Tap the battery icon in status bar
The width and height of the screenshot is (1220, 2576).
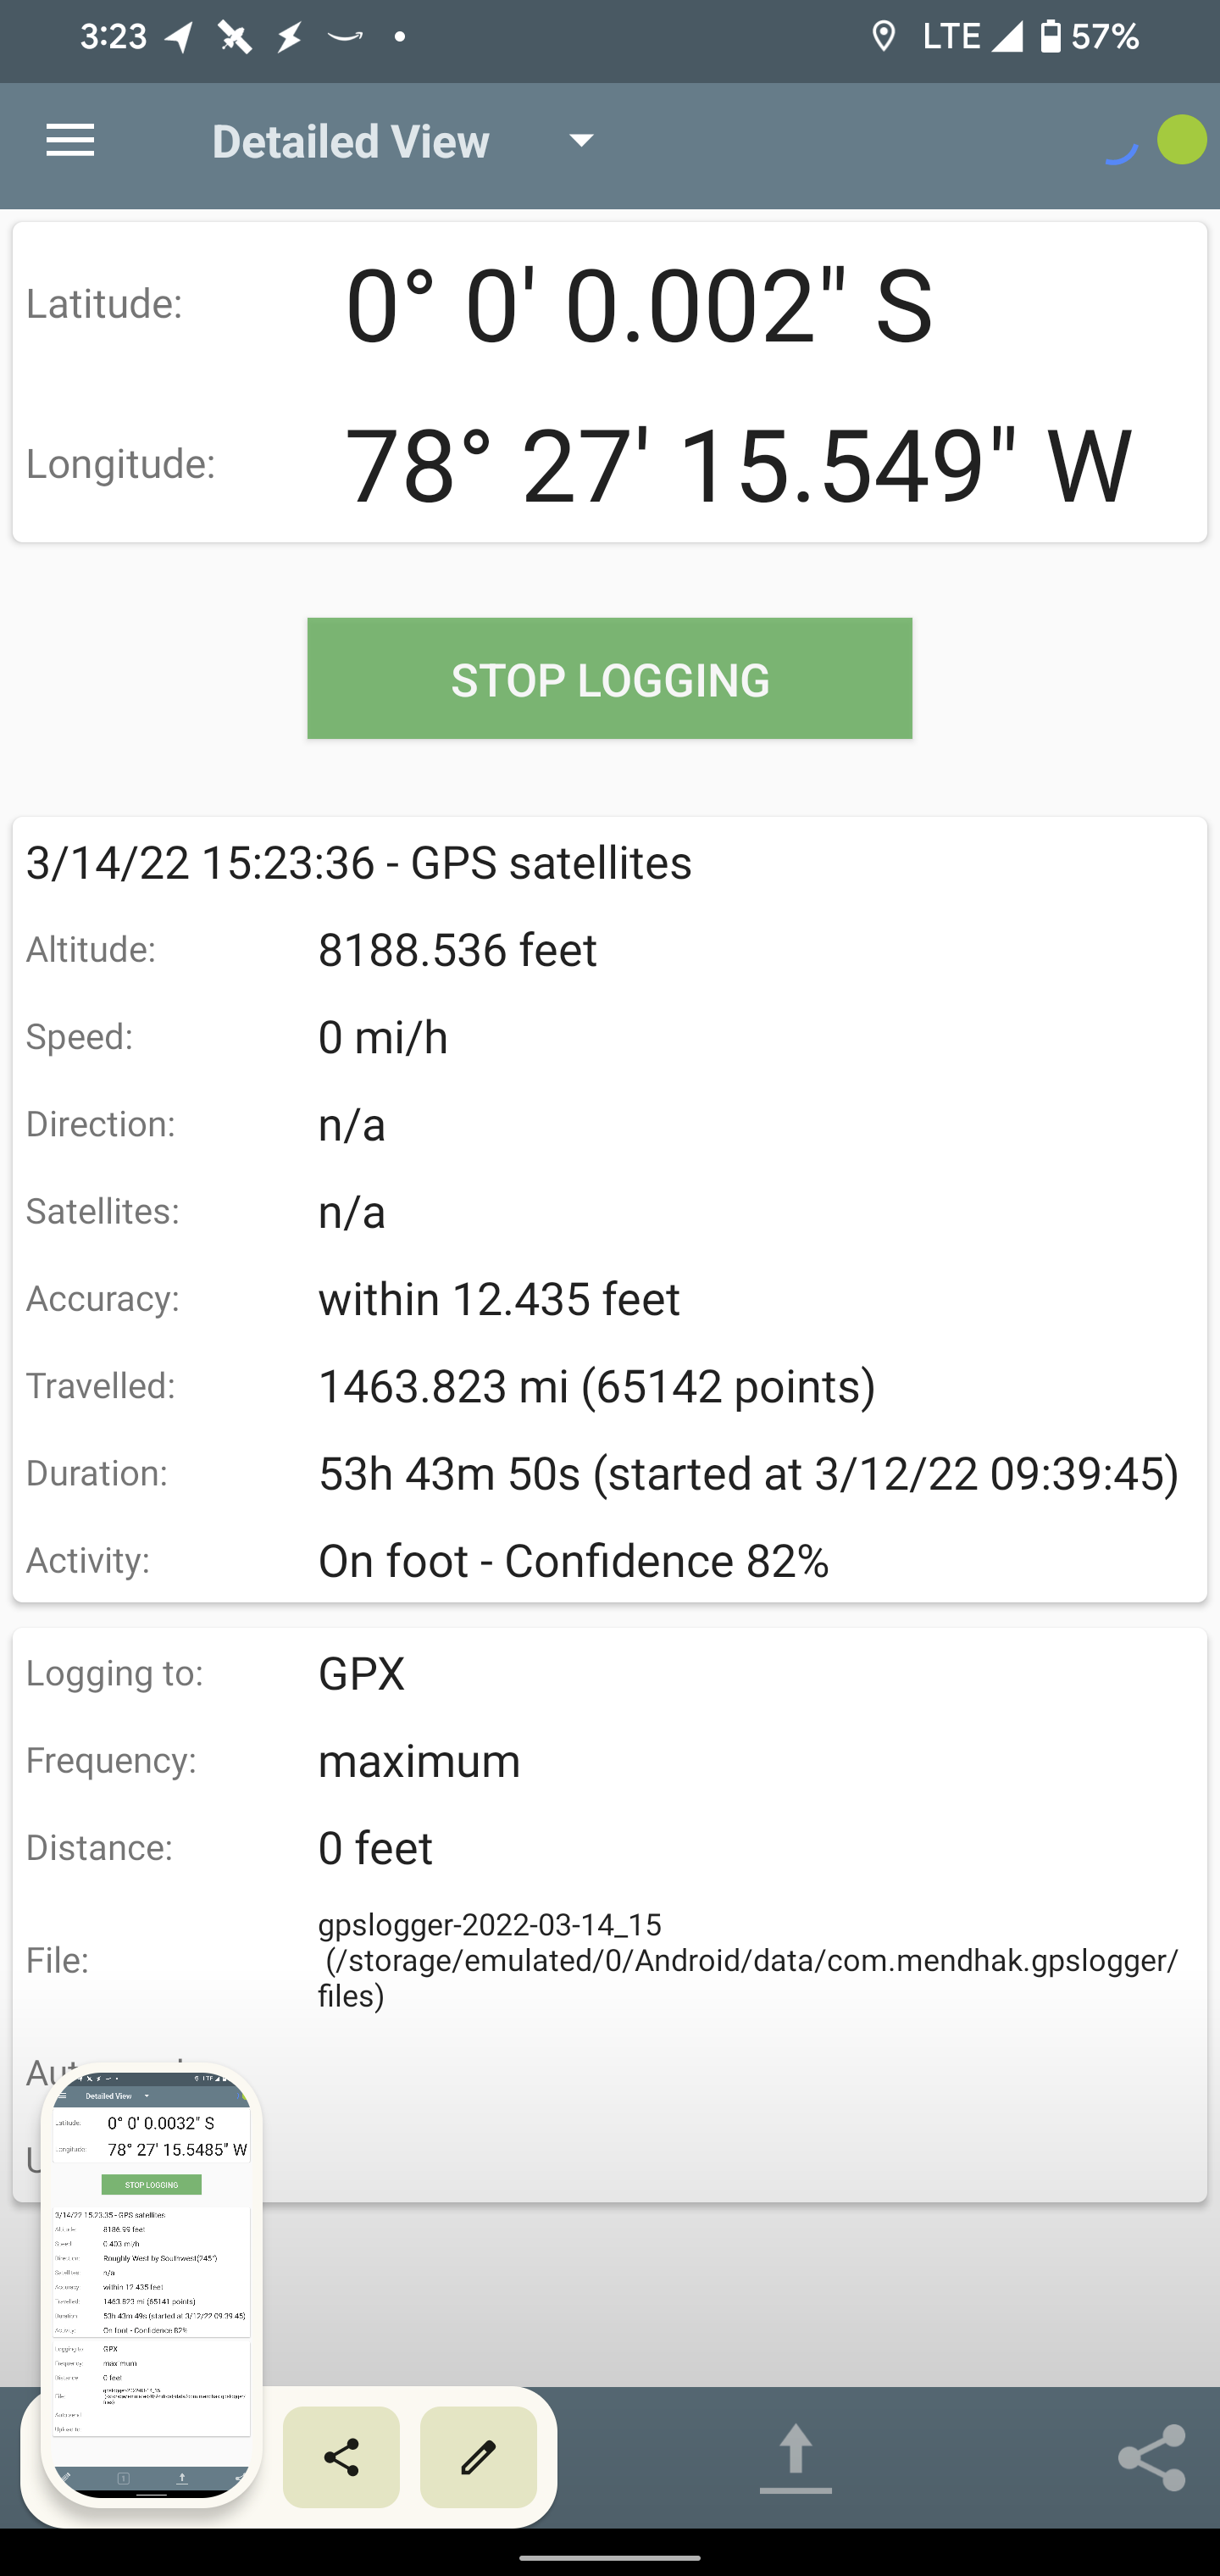(1050, 36)
